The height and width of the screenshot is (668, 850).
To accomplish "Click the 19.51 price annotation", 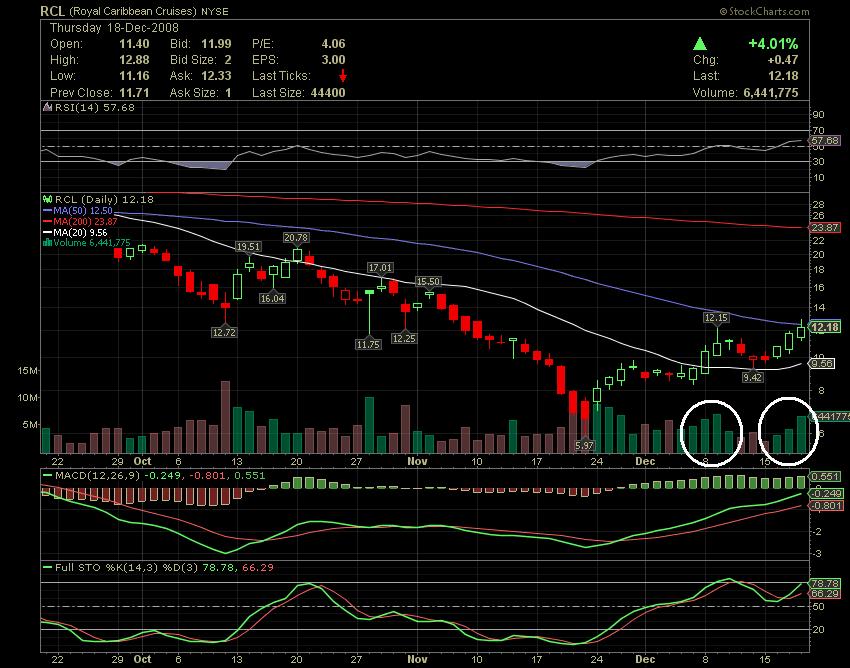I will point(248,247).
